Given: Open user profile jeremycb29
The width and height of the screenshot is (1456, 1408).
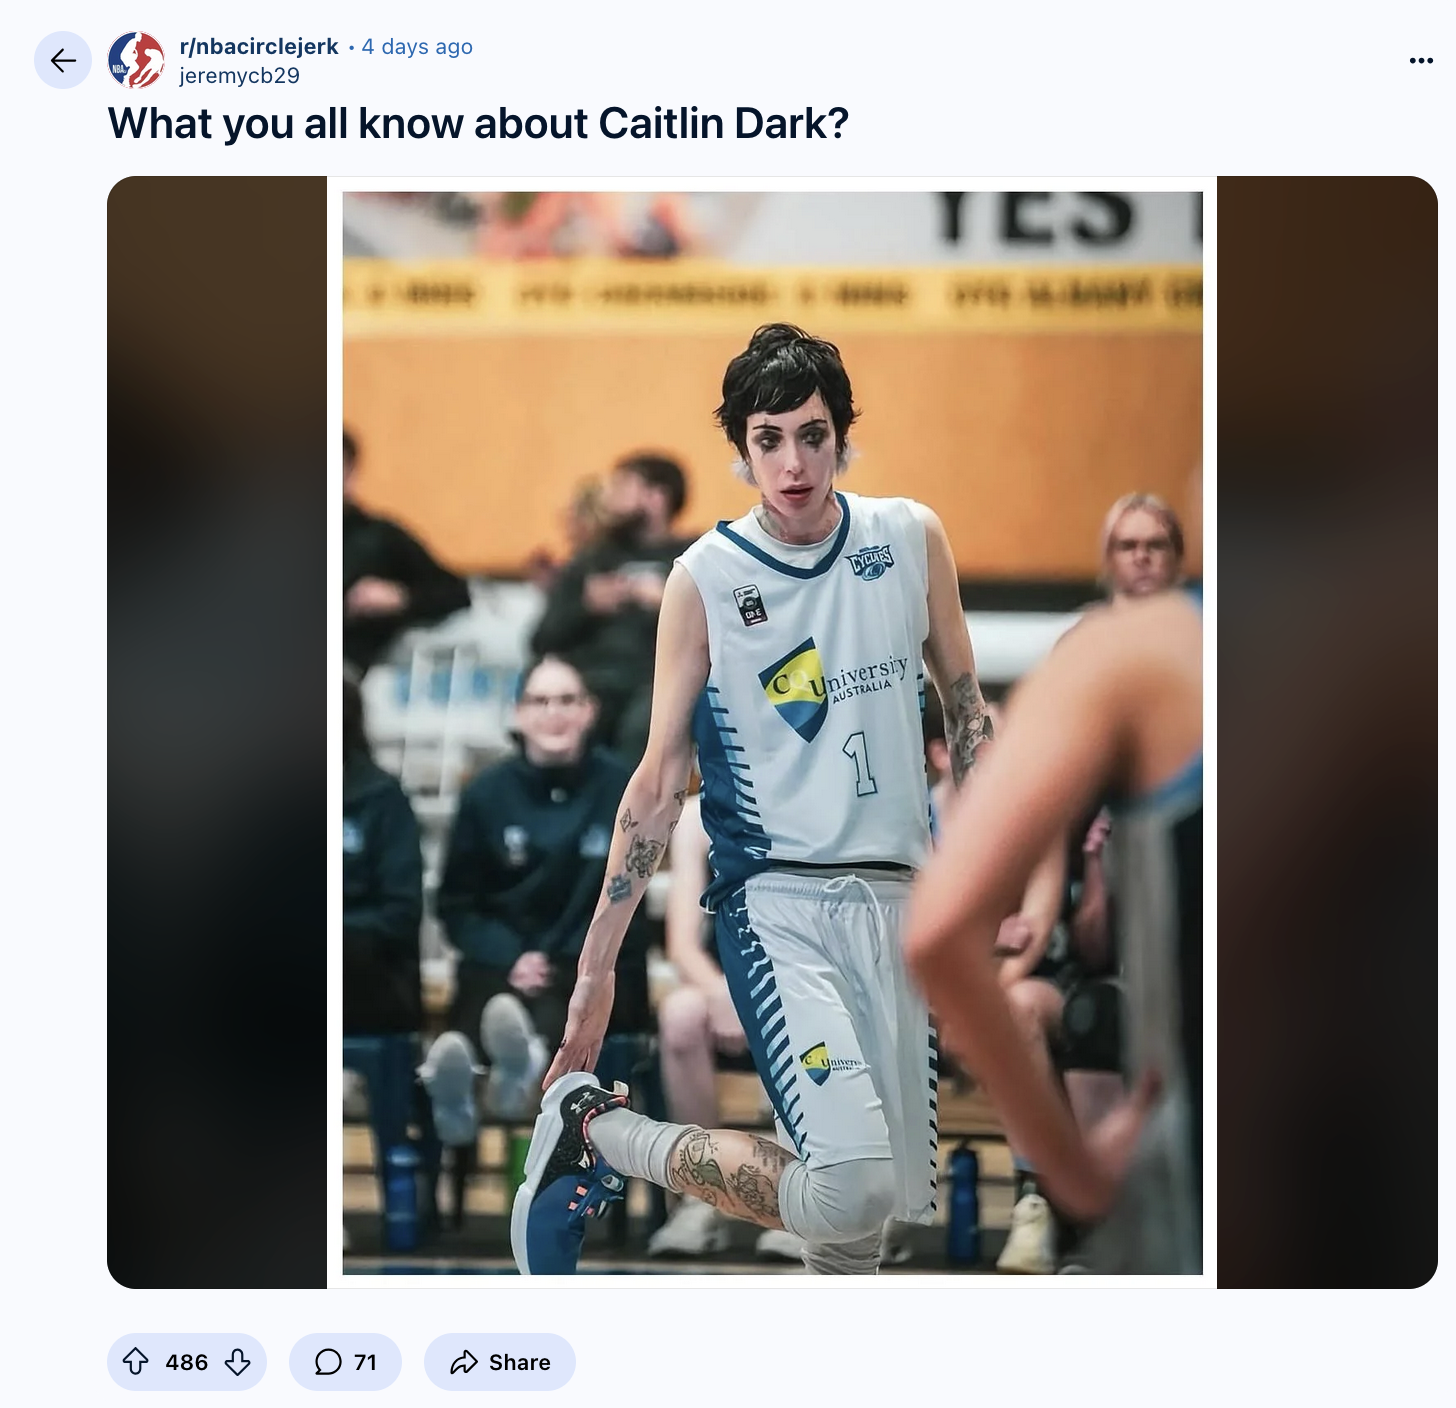Looking at the screenshot, I should [239, 76].
